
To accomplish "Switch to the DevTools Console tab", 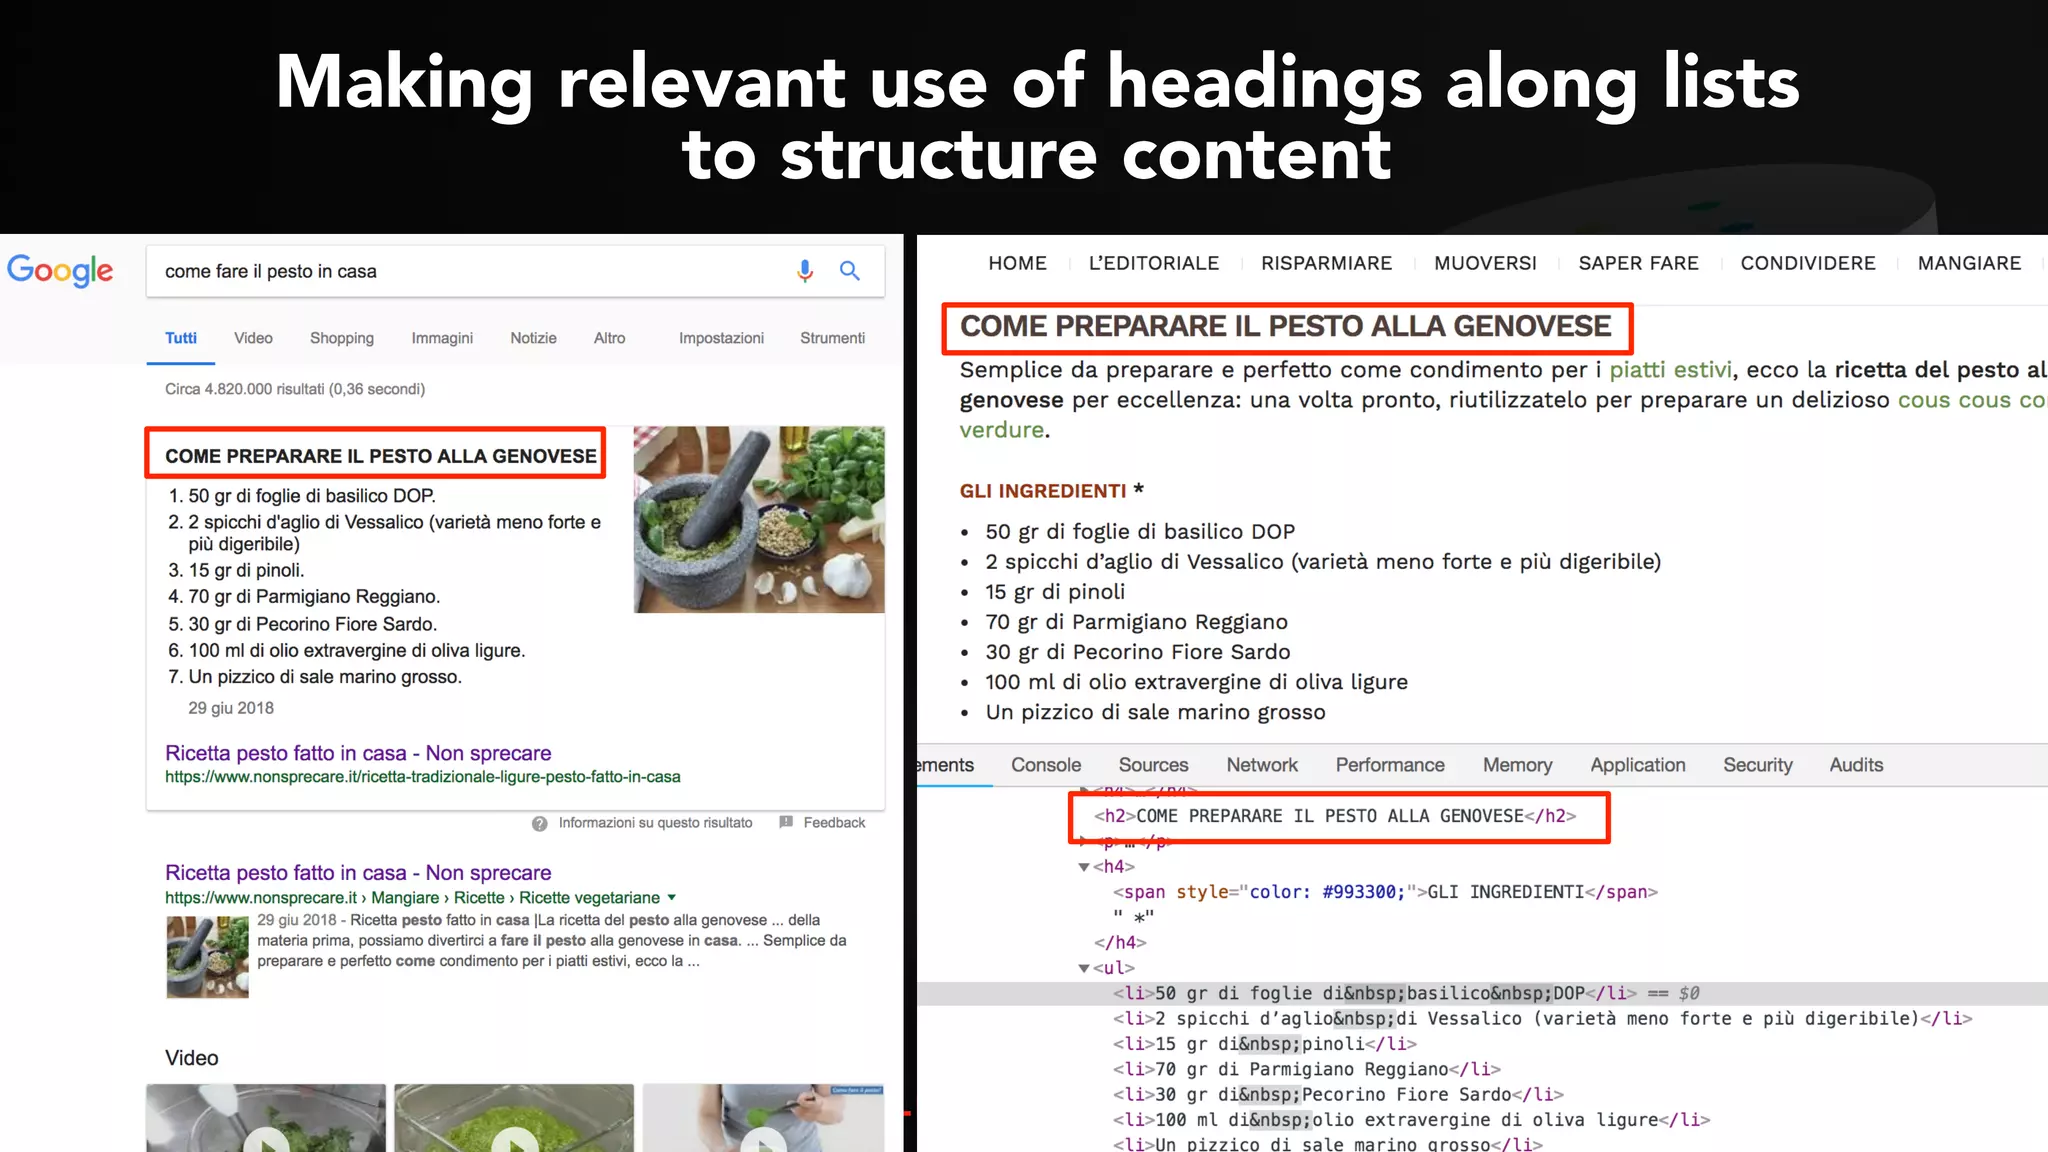I will (1046, 765).
